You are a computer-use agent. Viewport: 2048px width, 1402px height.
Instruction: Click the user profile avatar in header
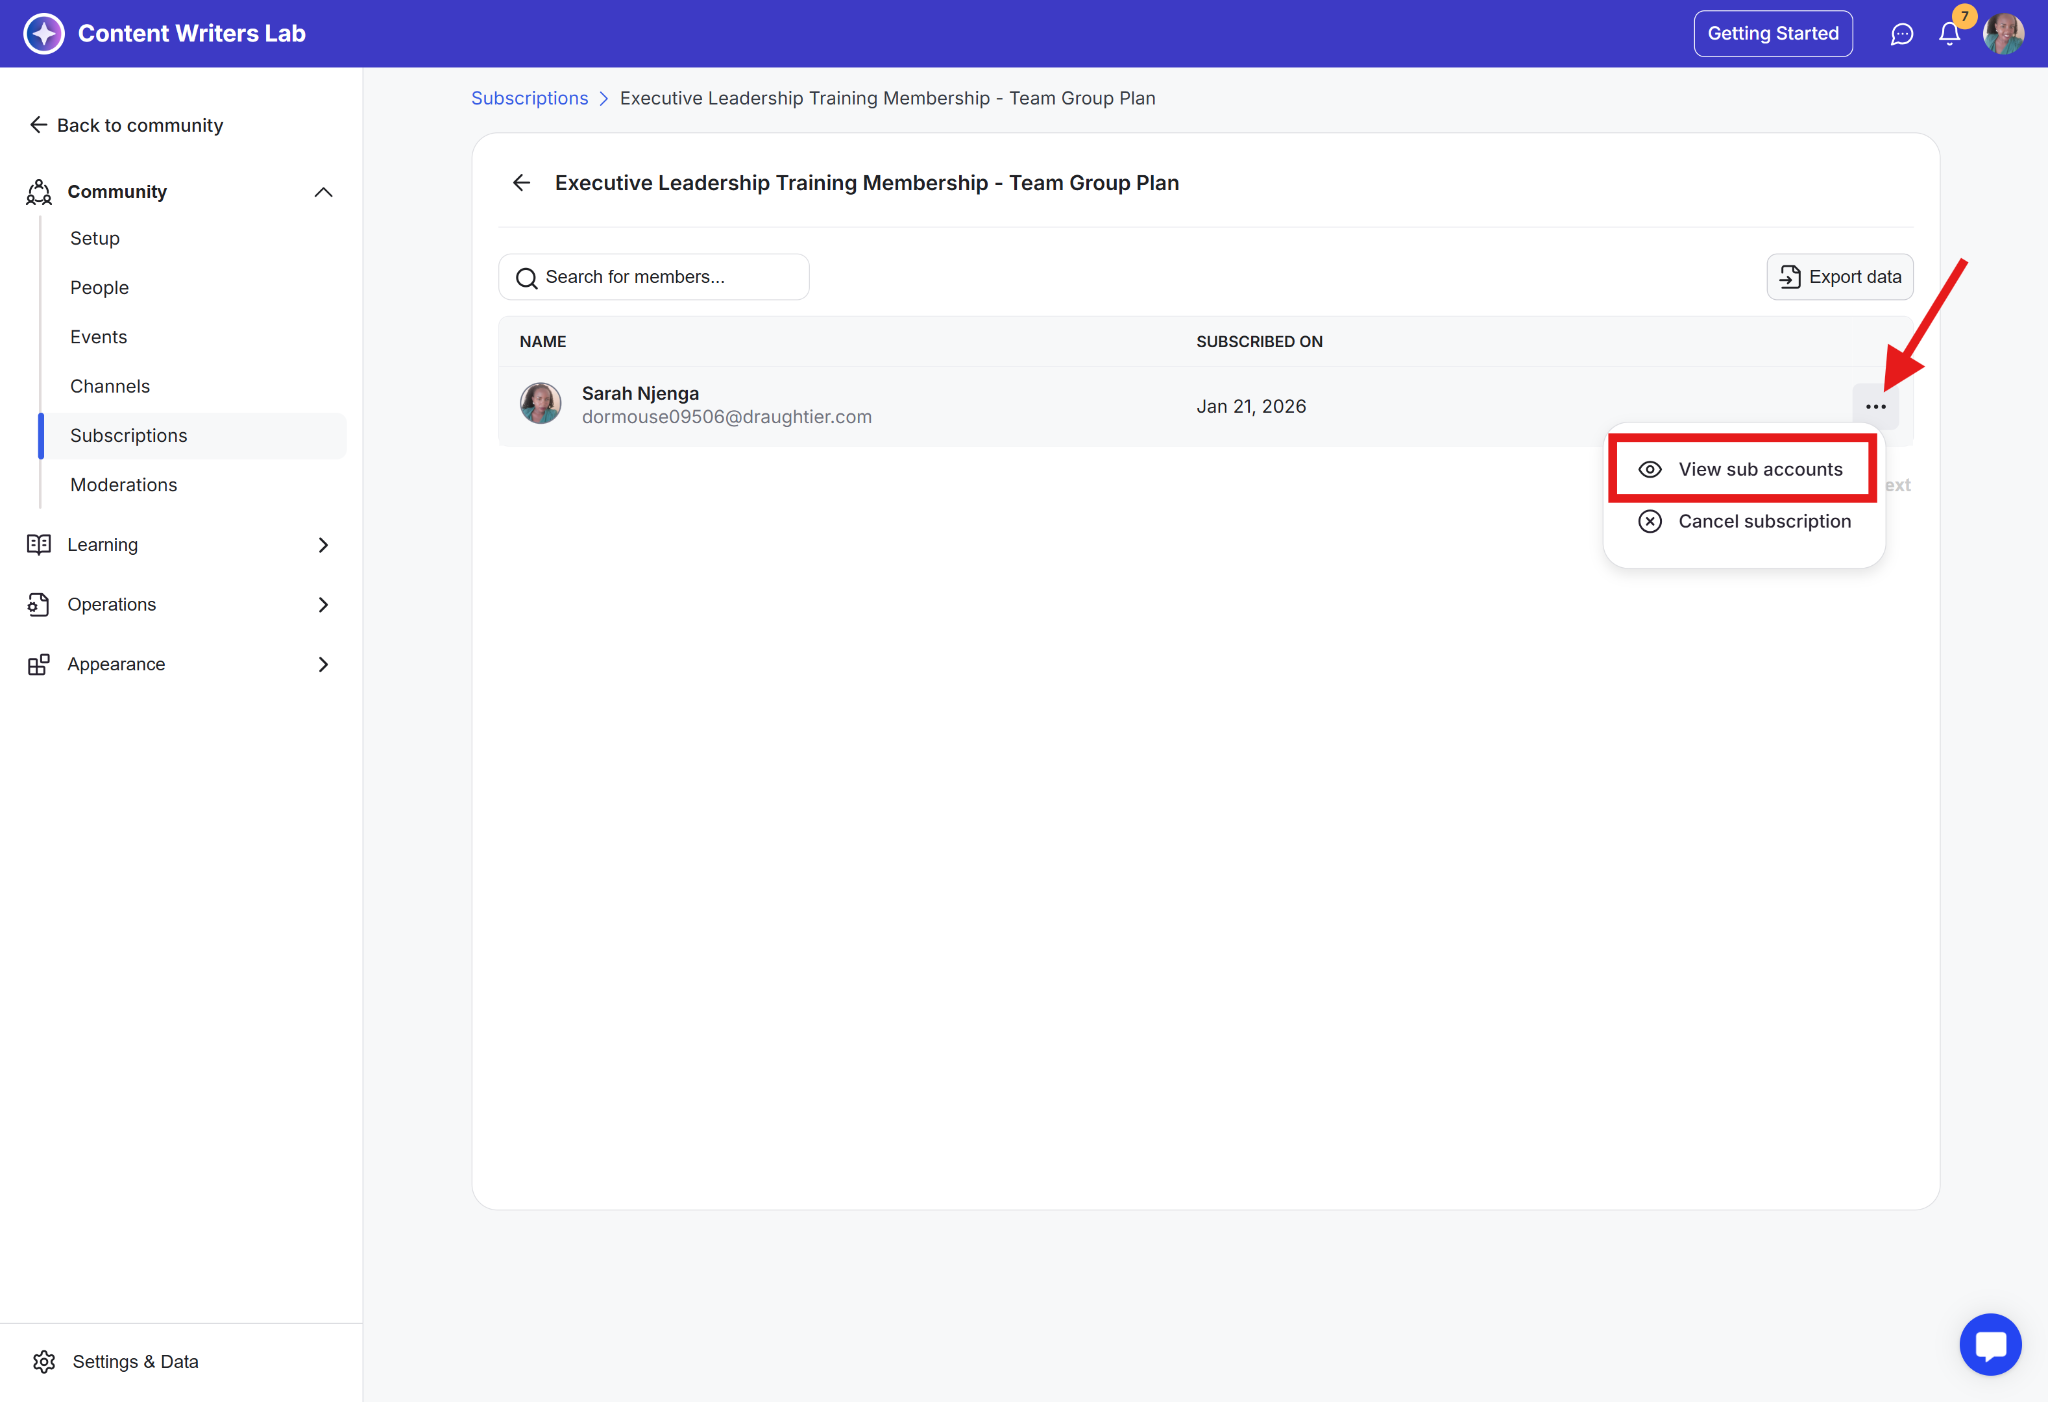point(2003,34)
